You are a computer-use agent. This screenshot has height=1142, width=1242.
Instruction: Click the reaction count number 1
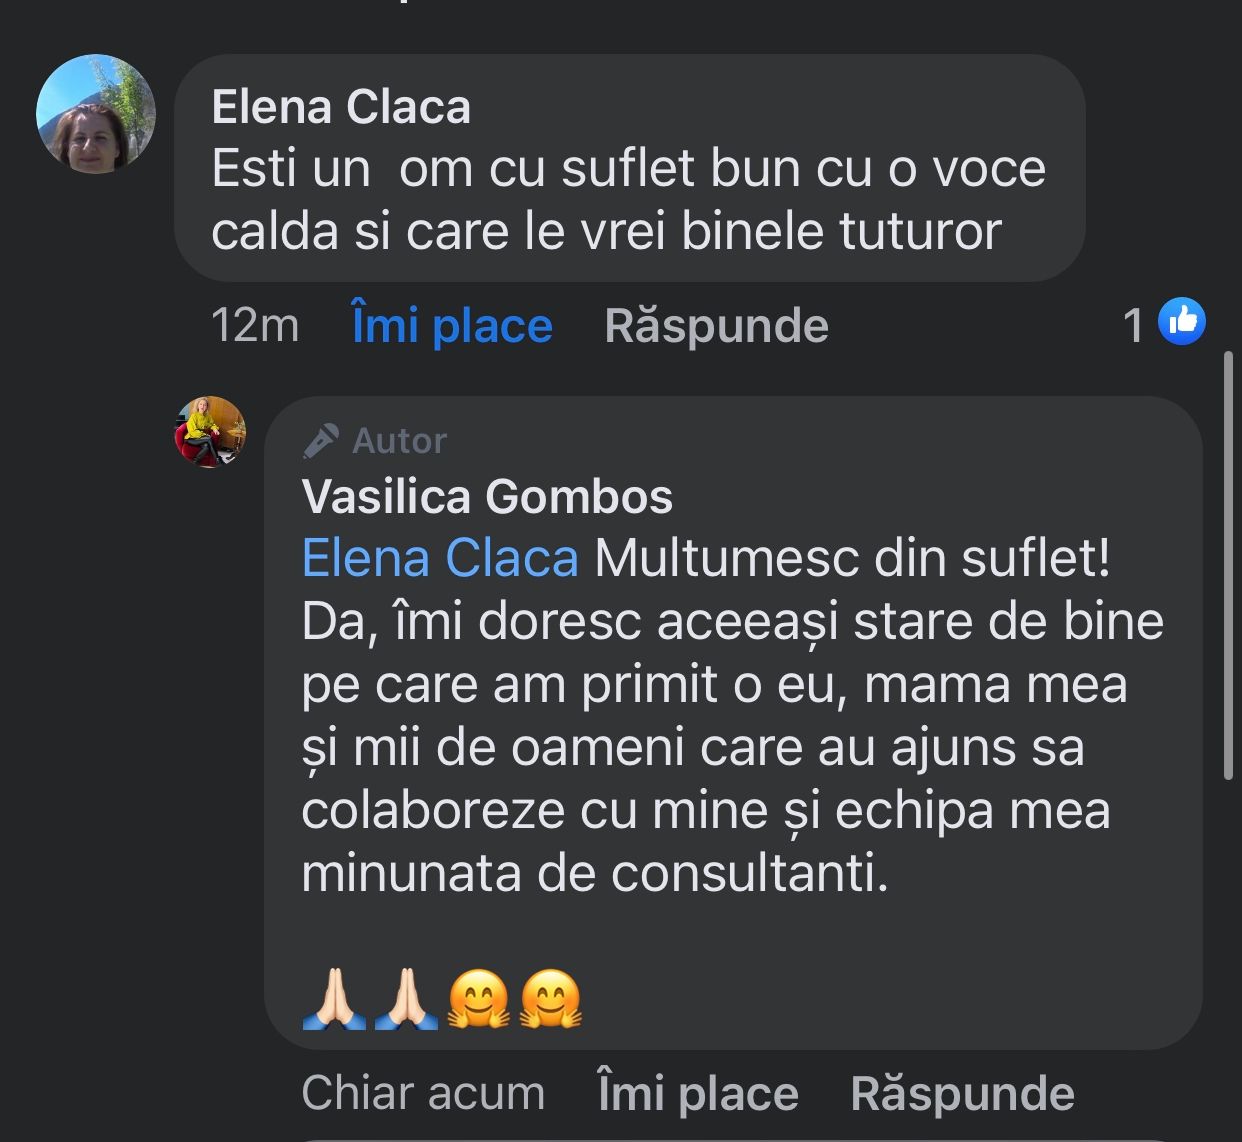pos(1133,325)
